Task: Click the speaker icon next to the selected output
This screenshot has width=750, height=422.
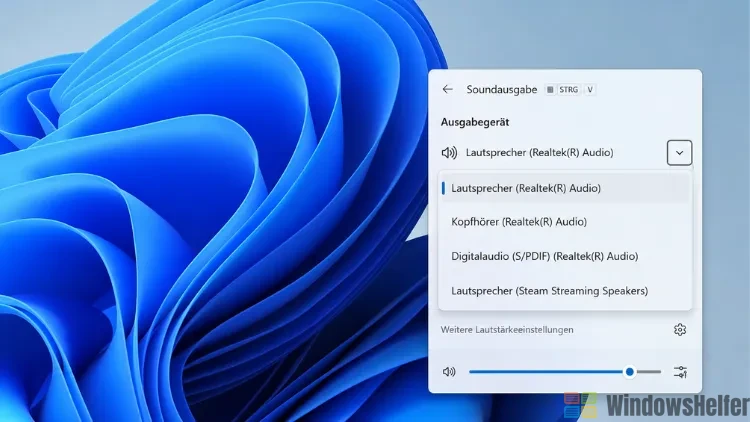Action: point(449,153)
